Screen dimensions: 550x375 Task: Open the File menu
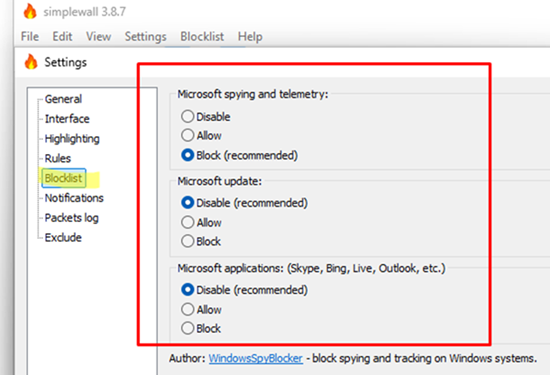[30, 36]
